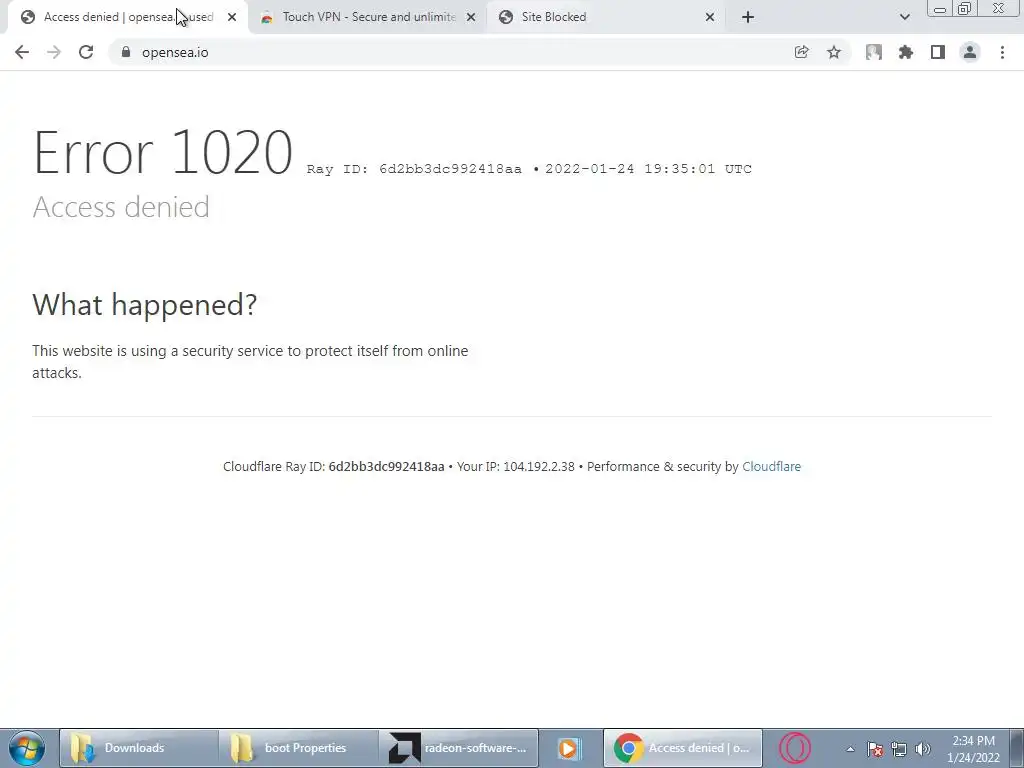Switch to the Site Blocked tab
The height and width of the screenshot is (768, 1024).
(606, 17)
